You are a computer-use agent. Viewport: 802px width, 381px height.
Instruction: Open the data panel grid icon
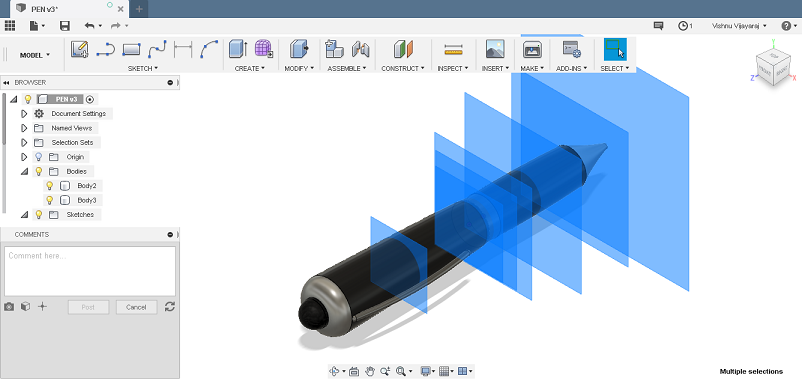pyautogui.click(x=9, y=26)
